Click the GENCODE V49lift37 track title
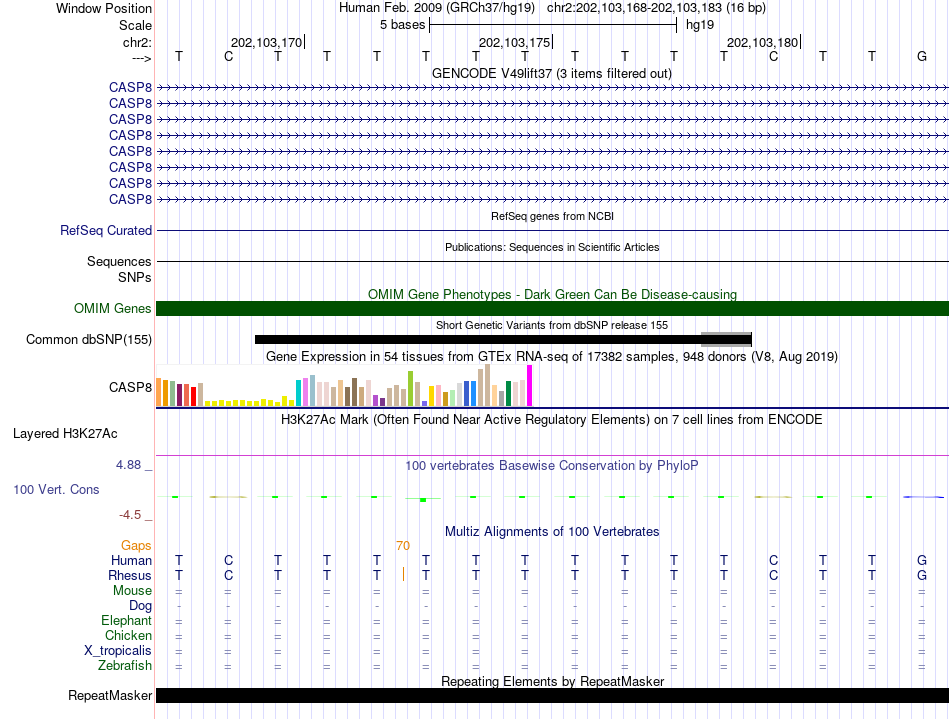Image resolution: width=950 pixels, height=719 pixels. 552,73
